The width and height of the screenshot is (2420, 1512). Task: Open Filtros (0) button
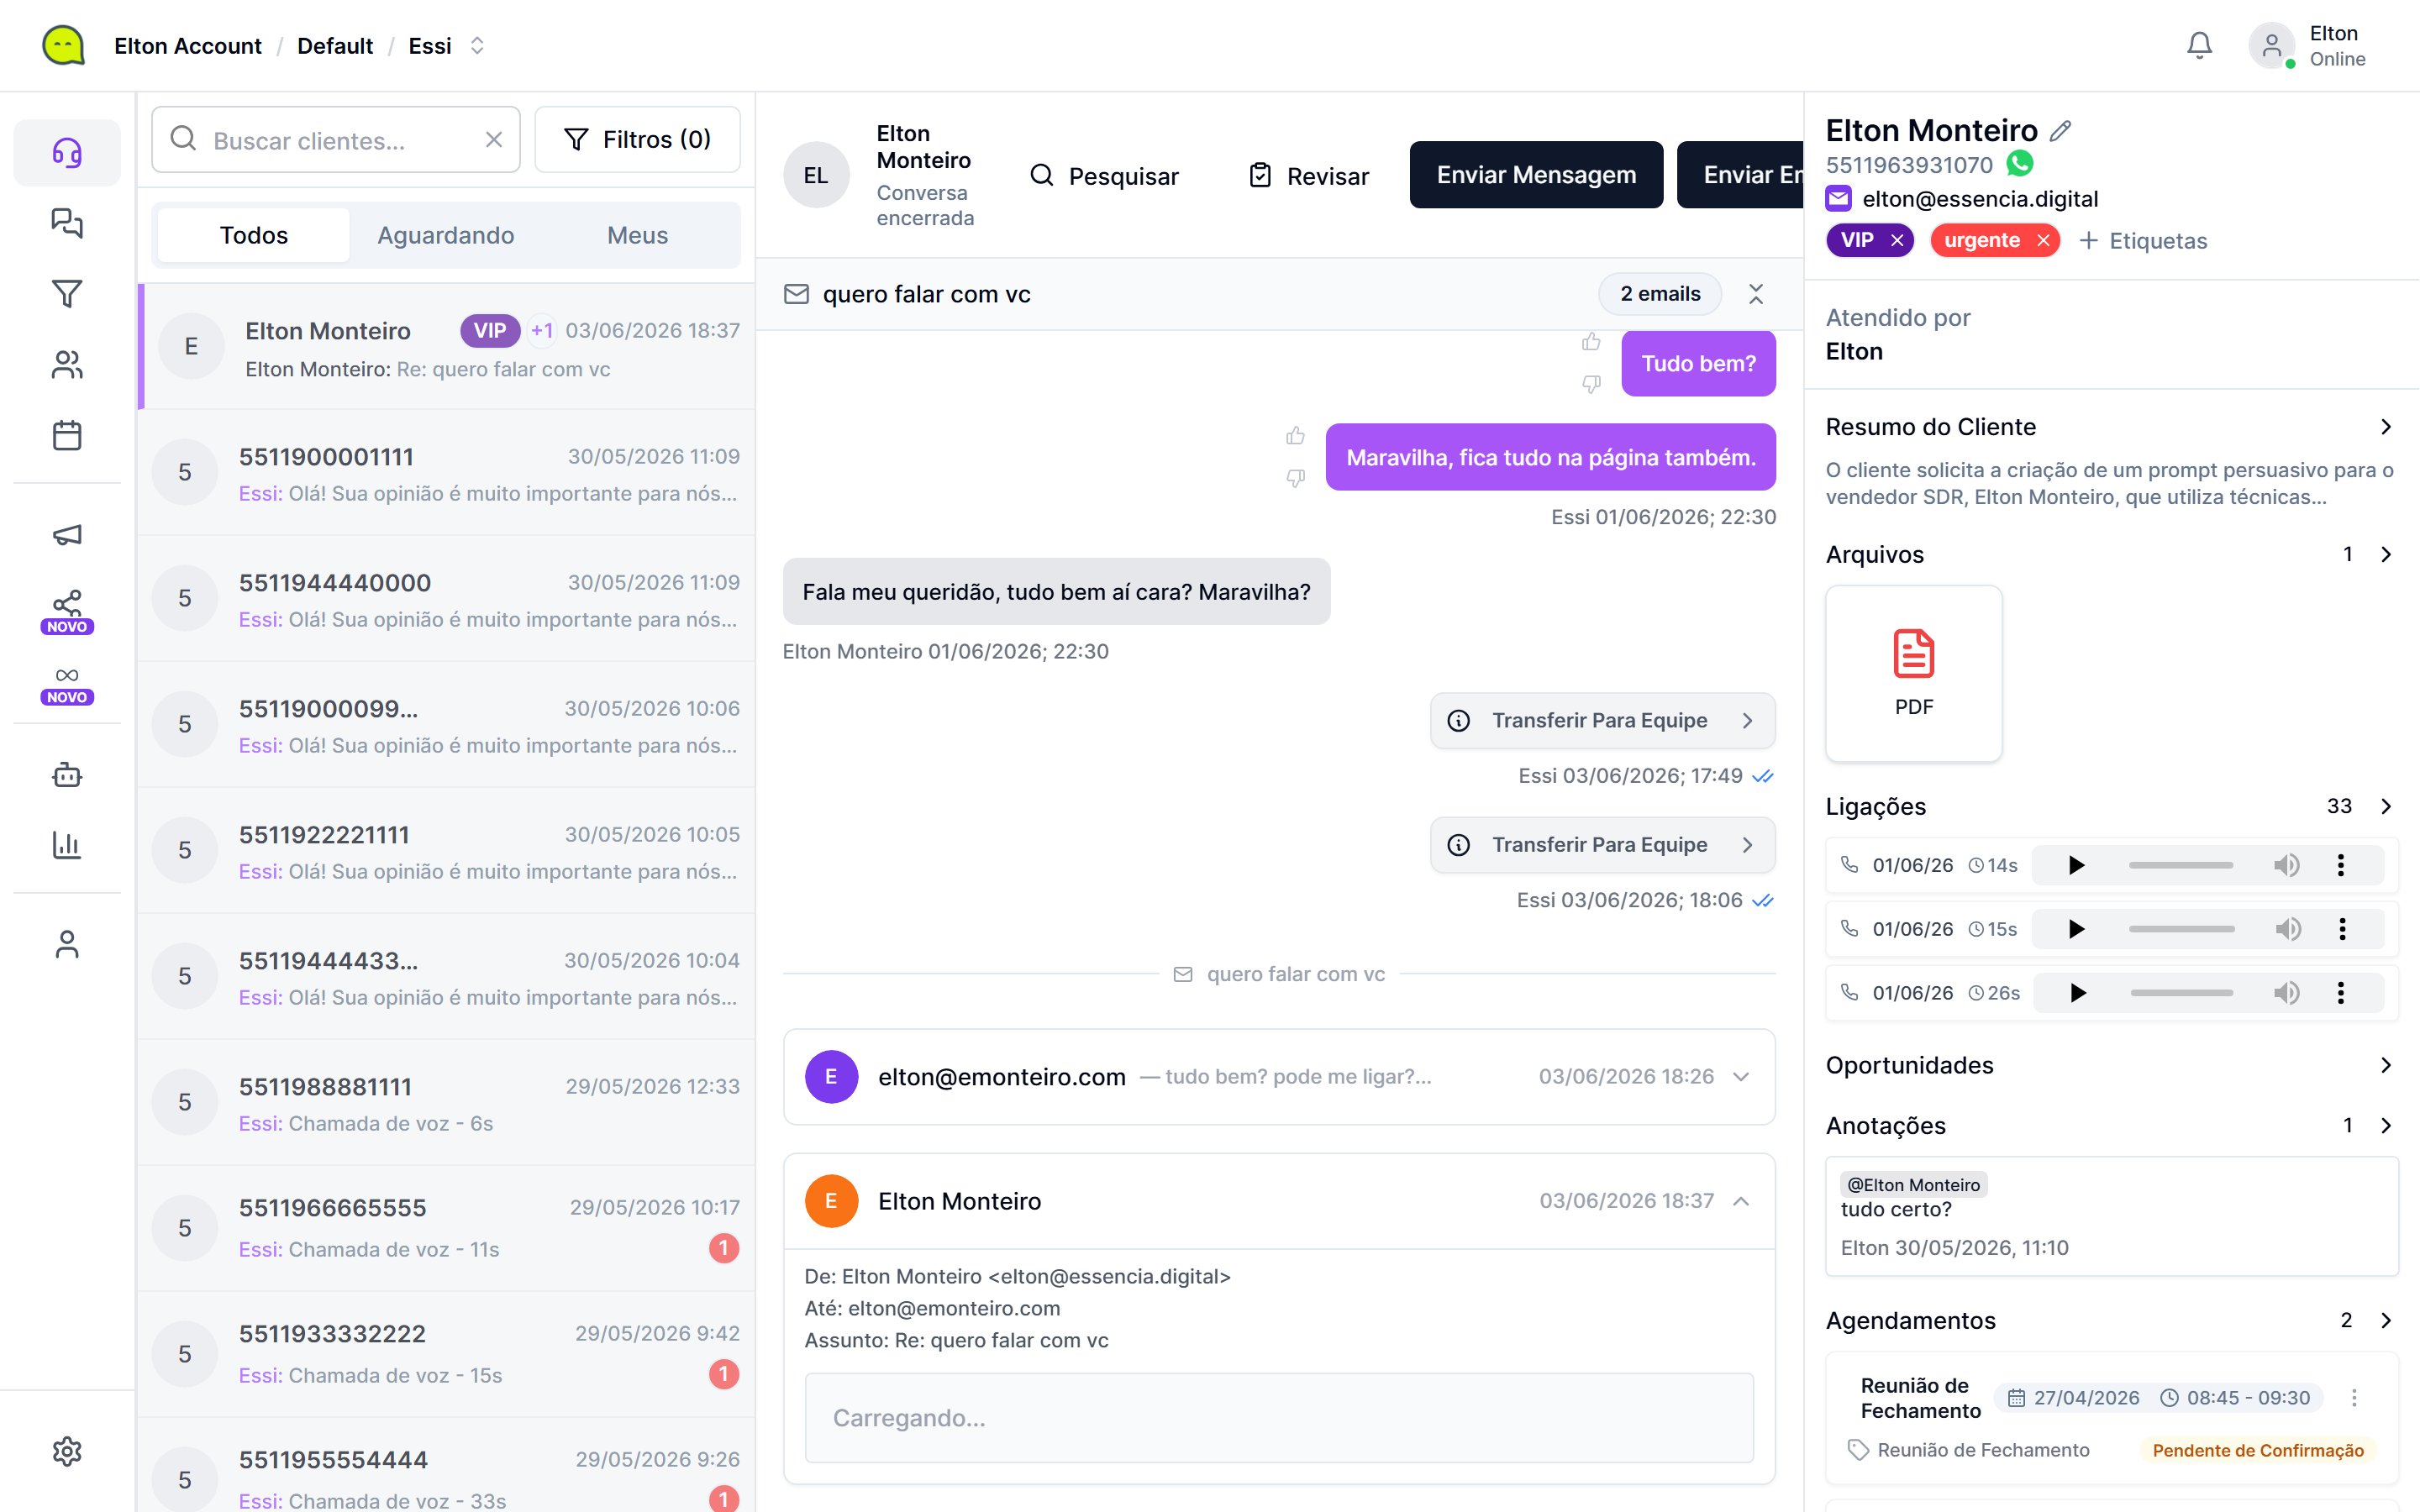[x=638, y=139]
